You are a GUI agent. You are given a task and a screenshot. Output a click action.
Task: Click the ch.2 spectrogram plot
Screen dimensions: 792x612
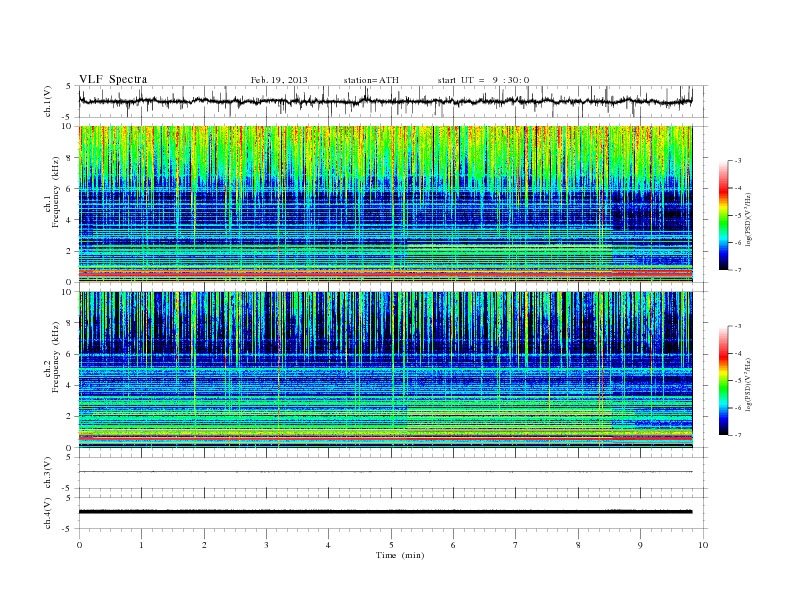pyautogui.click(x=385, y=370)
